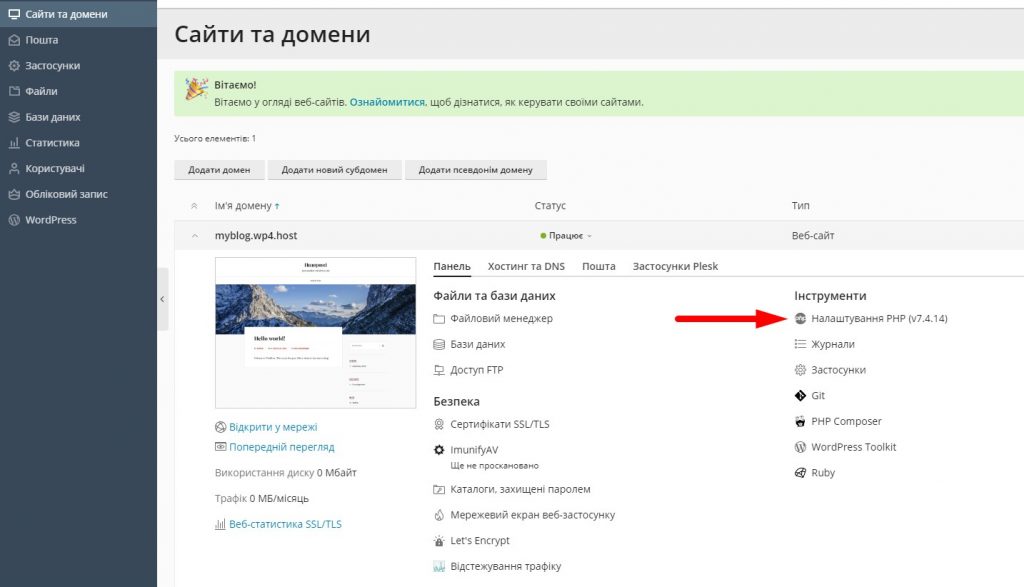Open Let's Encrypt

coord(480,541)
